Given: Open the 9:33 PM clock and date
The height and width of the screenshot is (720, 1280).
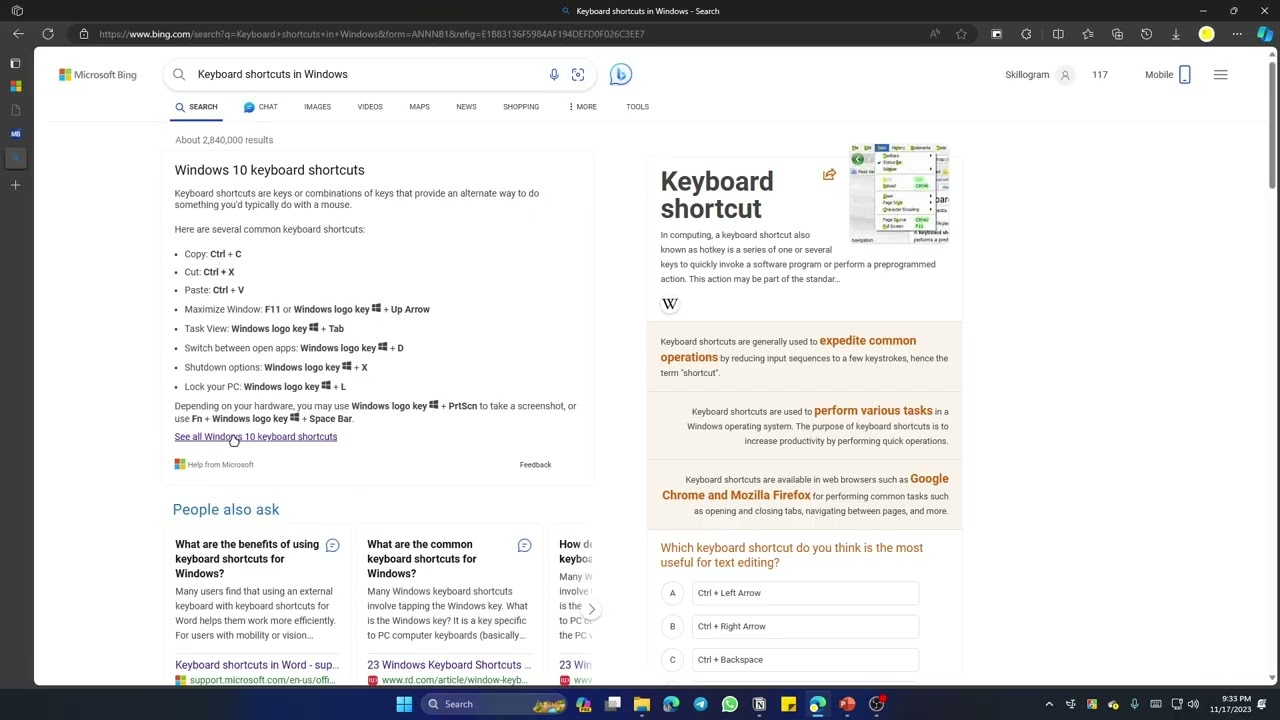Looking at the screenshot, I should click(1231, 704).
